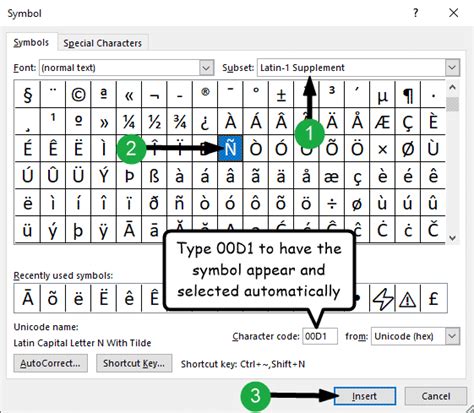Select the division ÷ symbol

click(x=332, y=203)
